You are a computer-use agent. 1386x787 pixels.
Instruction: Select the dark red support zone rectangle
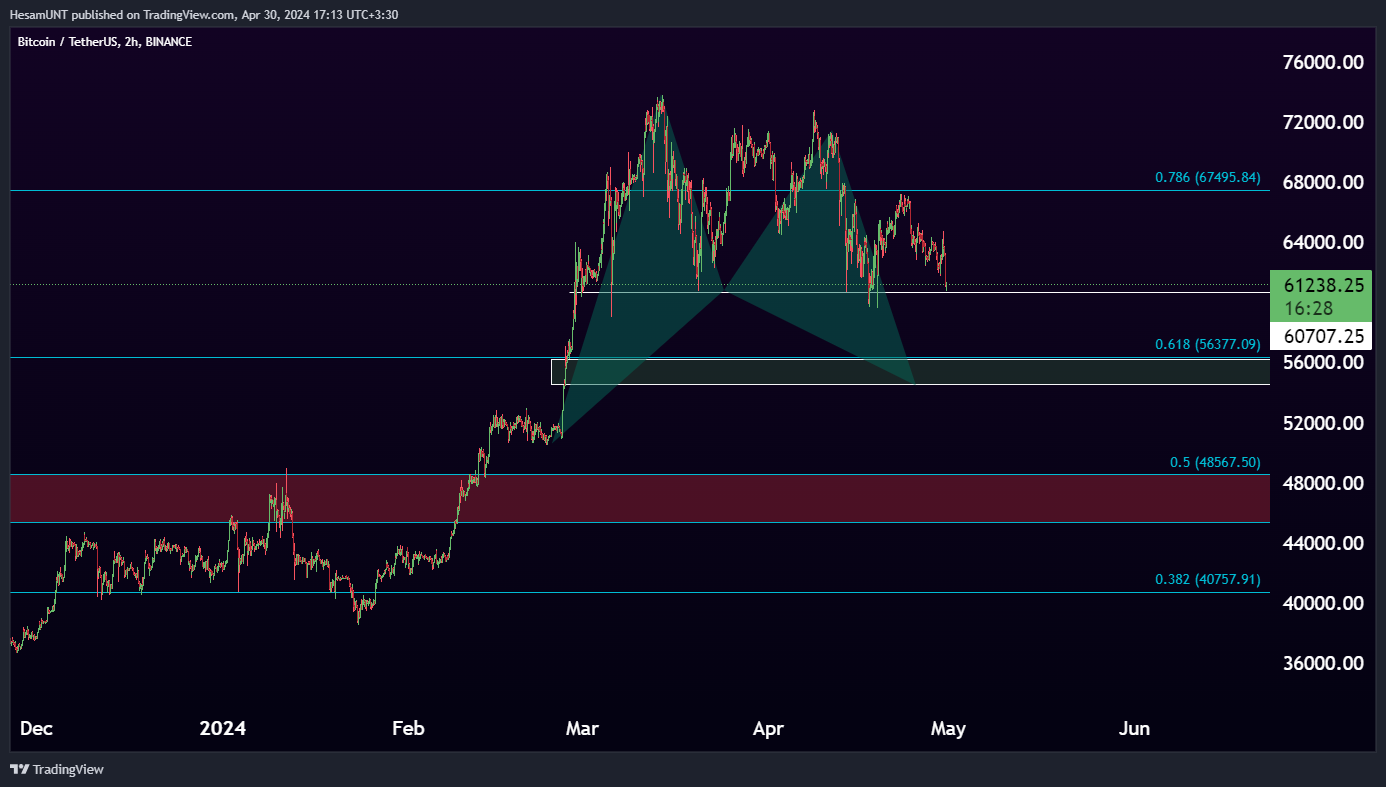[640, 498]
